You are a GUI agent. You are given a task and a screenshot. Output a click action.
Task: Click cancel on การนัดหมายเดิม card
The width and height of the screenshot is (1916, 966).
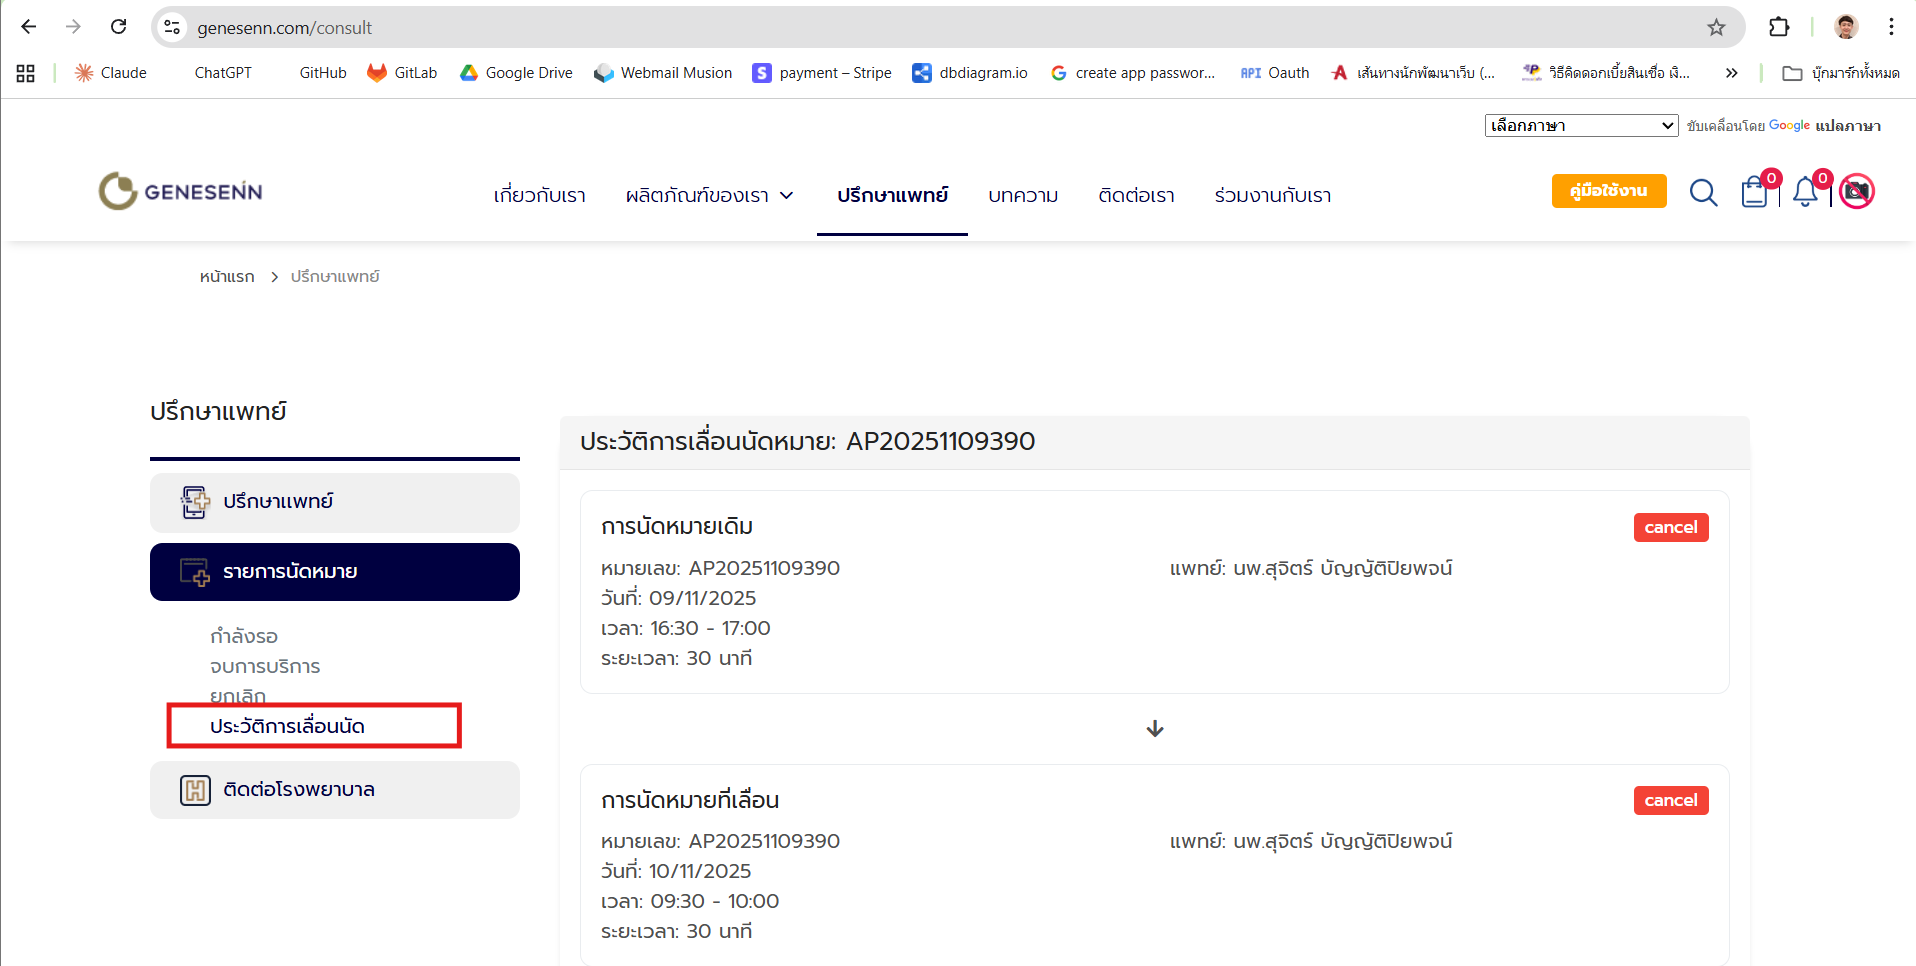(x=1670, y=527)
